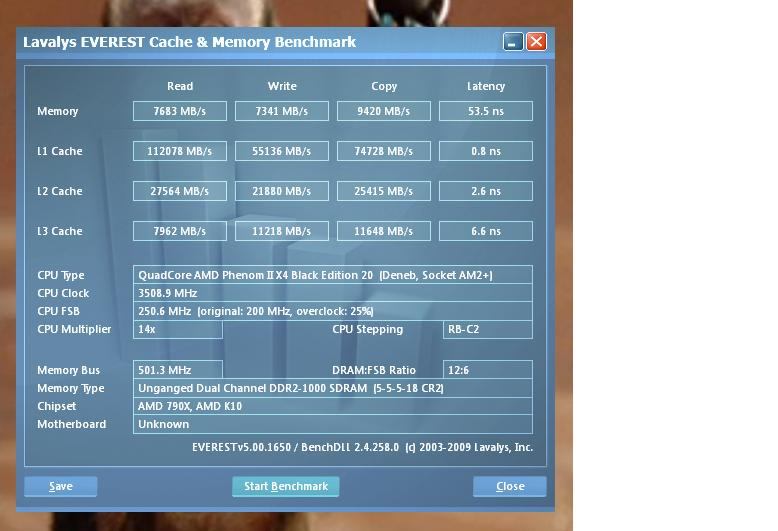
Task: Click the CPU FSB label
Action: 58,311
